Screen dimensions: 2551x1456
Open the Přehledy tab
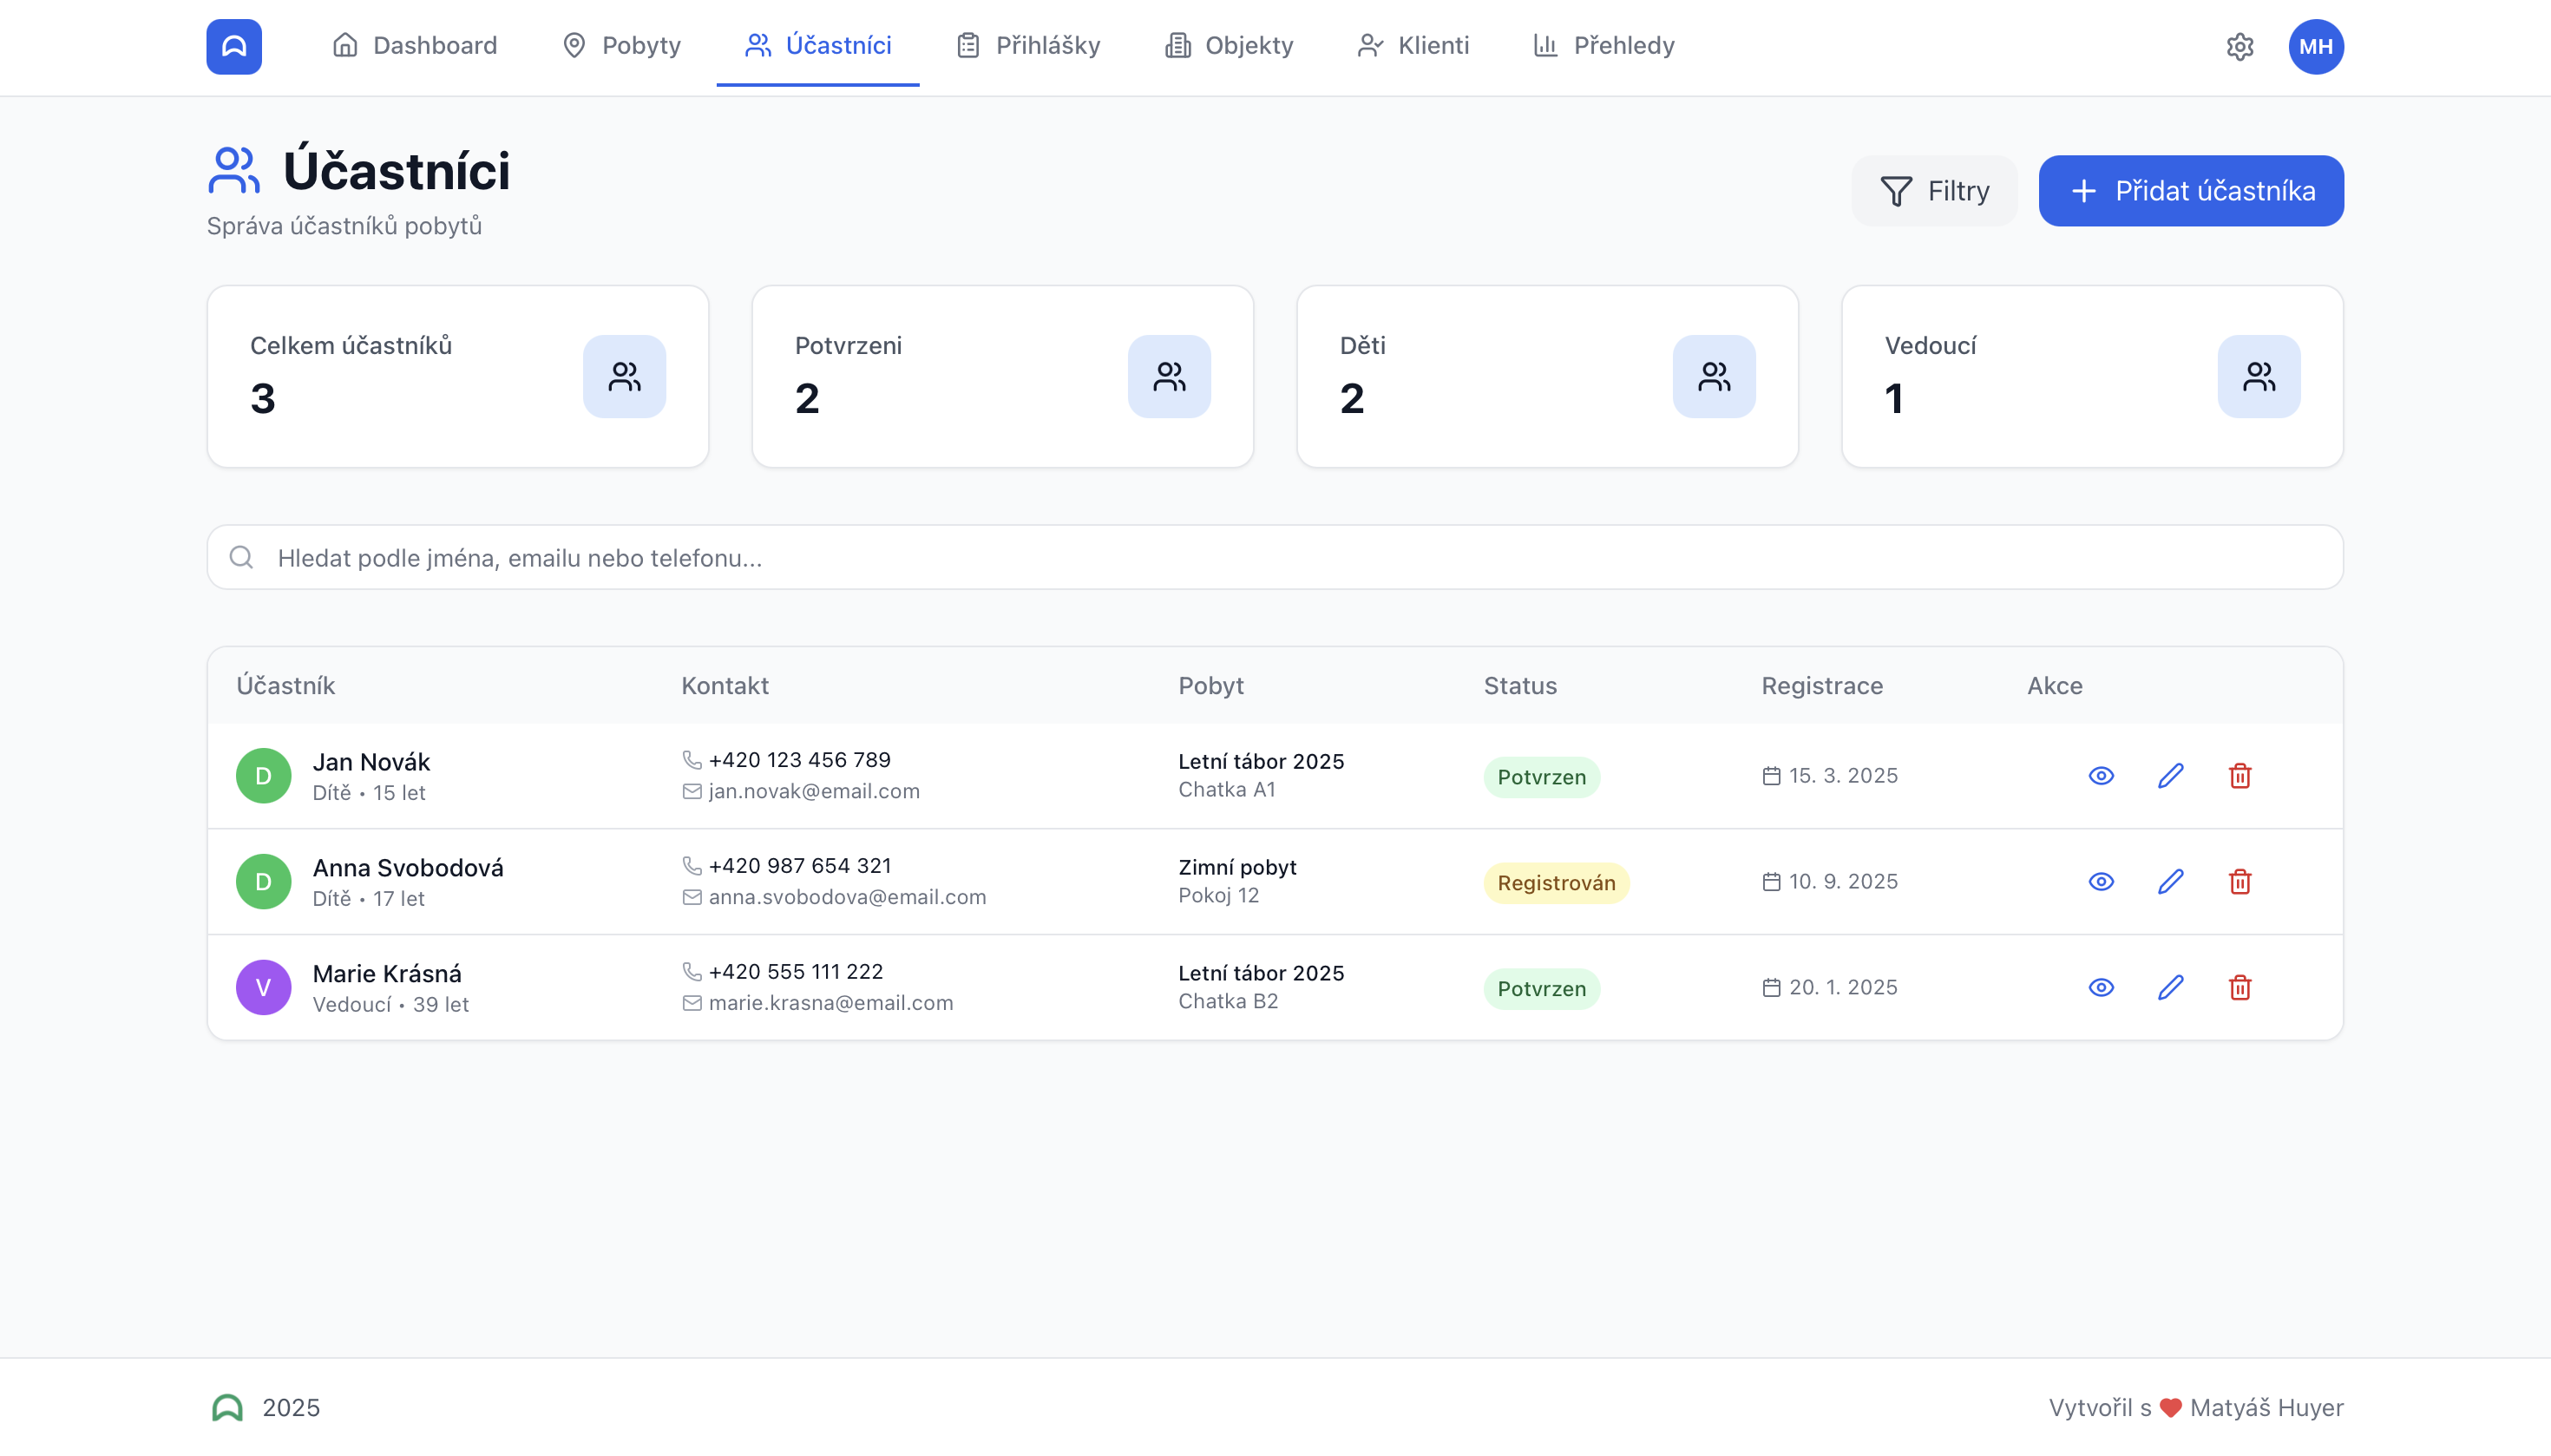coord(1603,46)
